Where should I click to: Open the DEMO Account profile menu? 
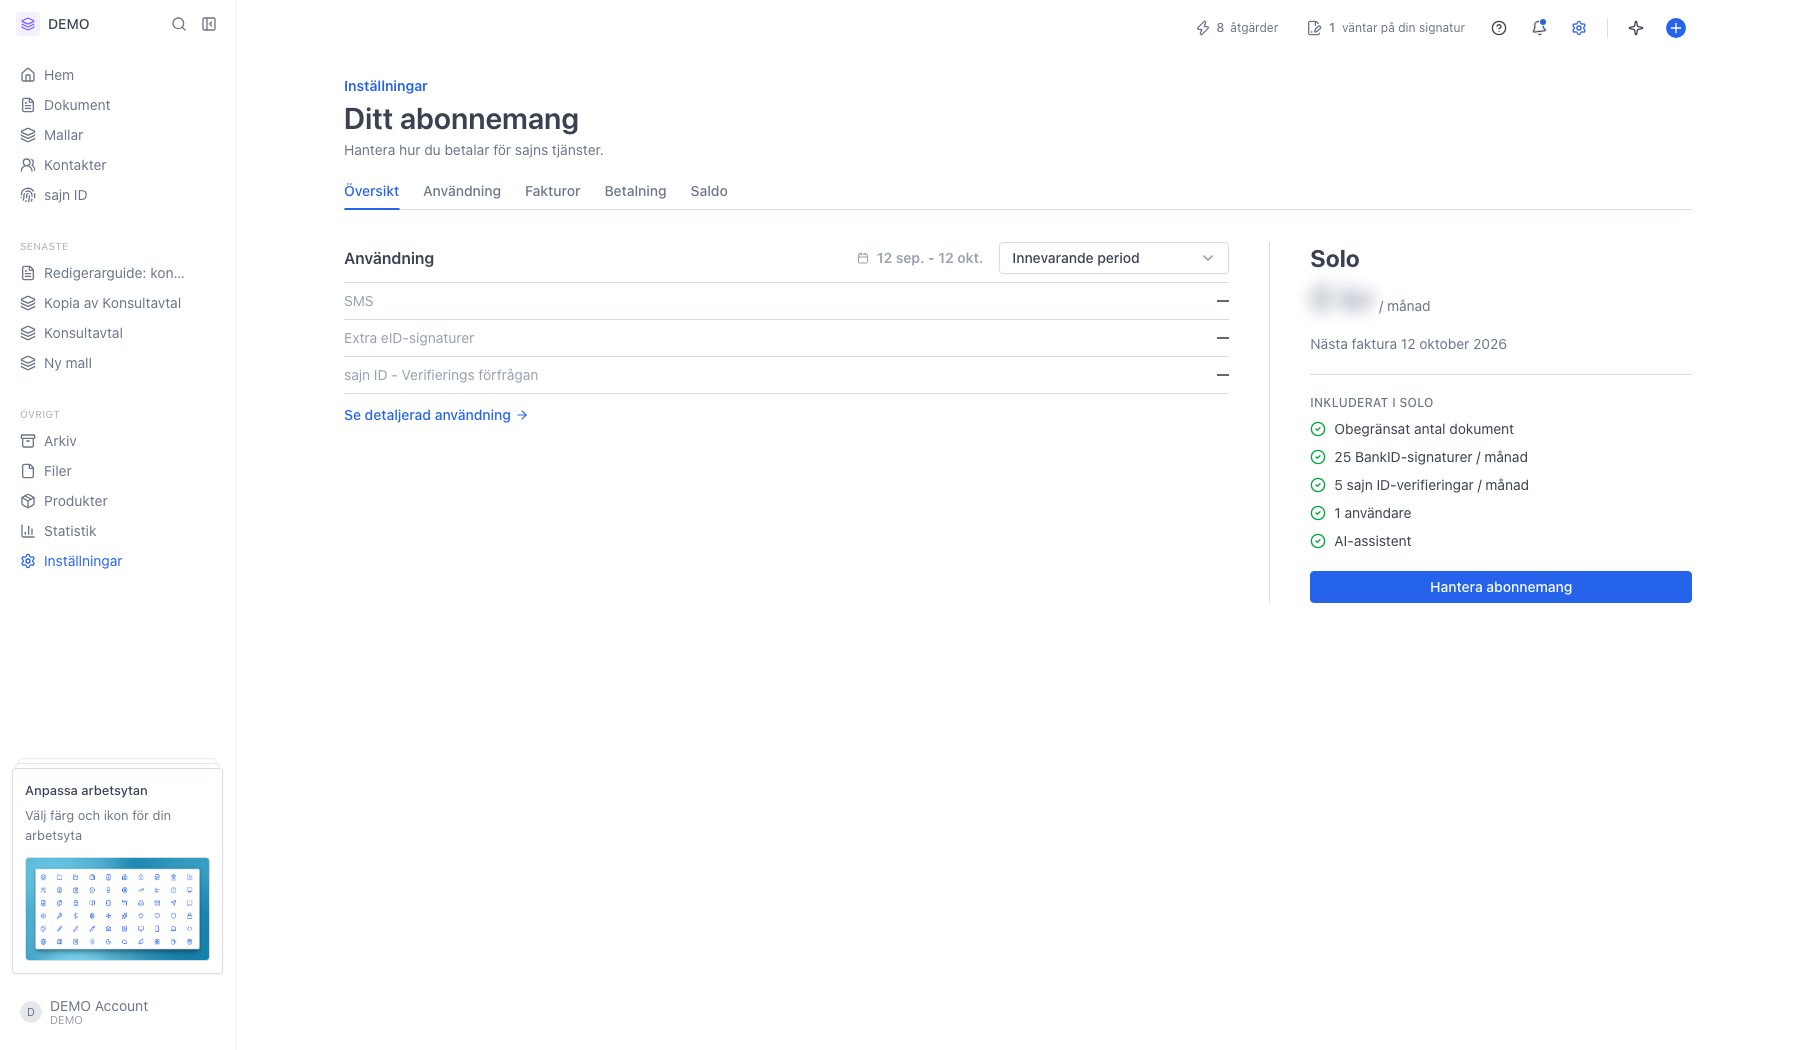pos(117,1012)
